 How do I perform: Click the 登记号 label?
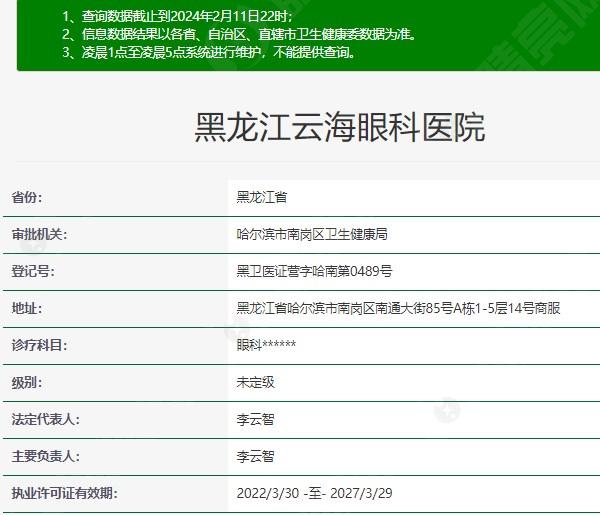click(x=33, y=271)
